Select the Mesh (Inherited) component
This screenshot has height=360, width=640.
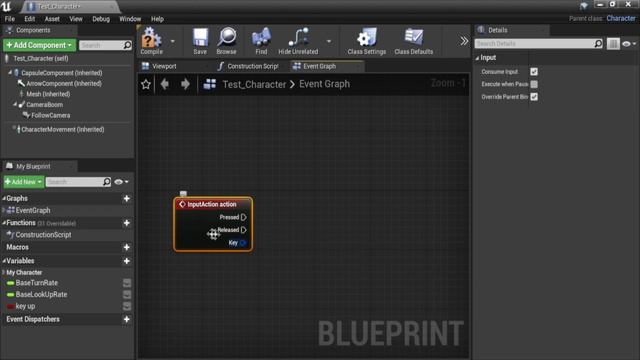(x=48, y=94)
